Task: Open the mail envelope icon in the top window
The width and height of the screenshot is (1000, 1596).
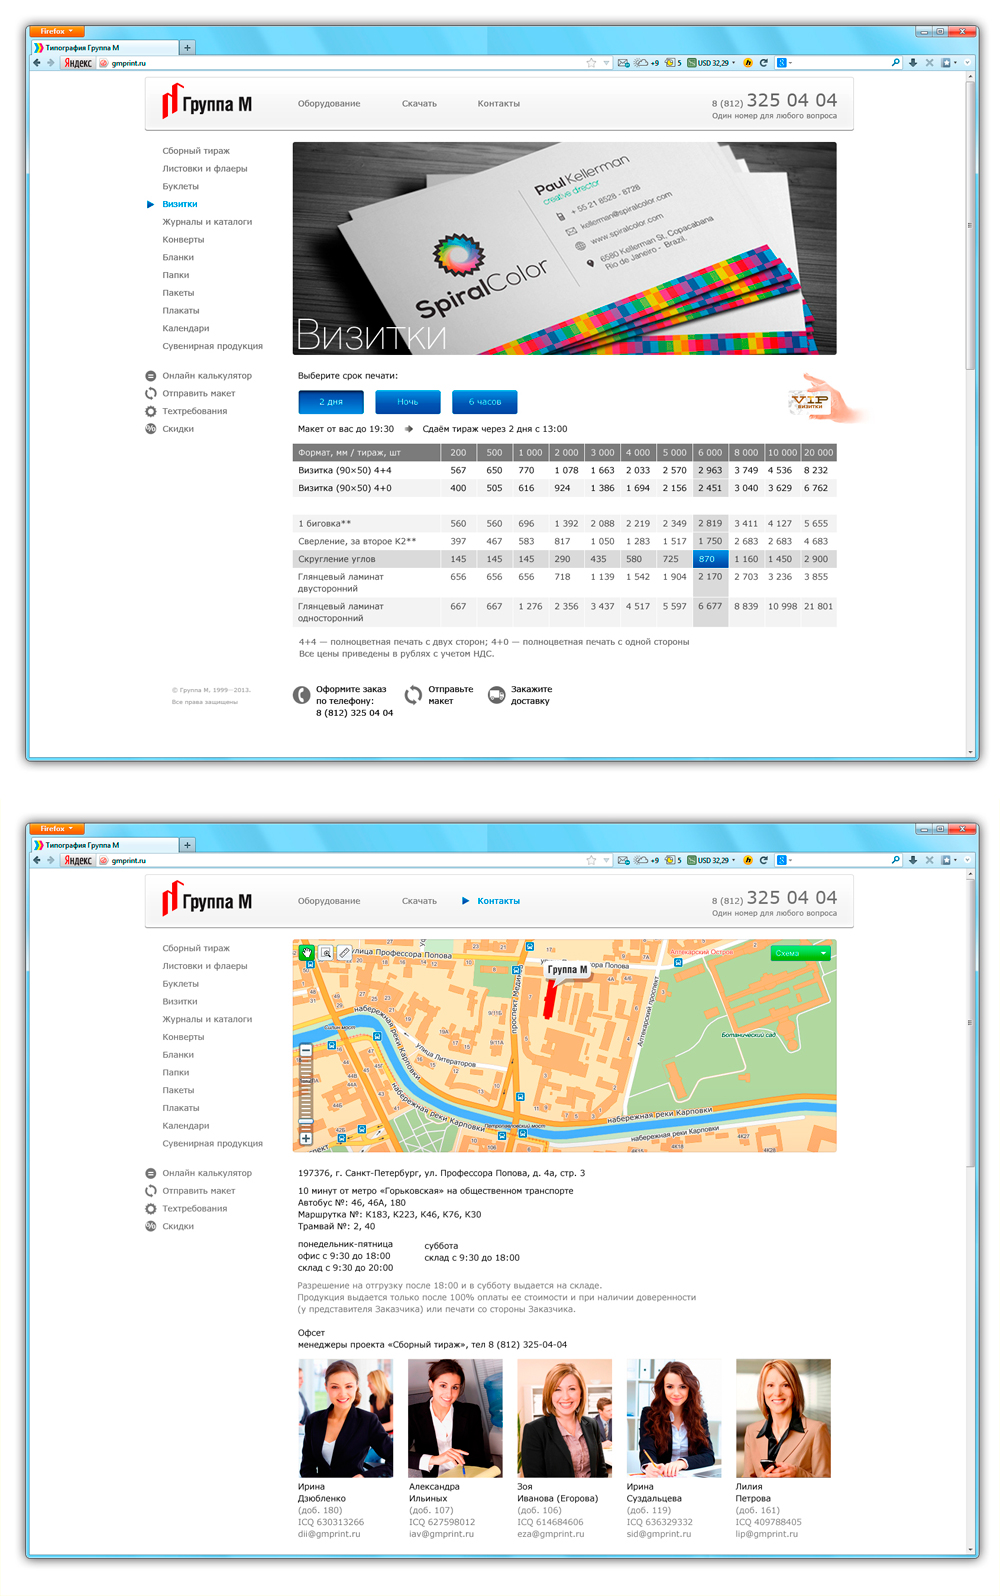Action: point(624,63)
